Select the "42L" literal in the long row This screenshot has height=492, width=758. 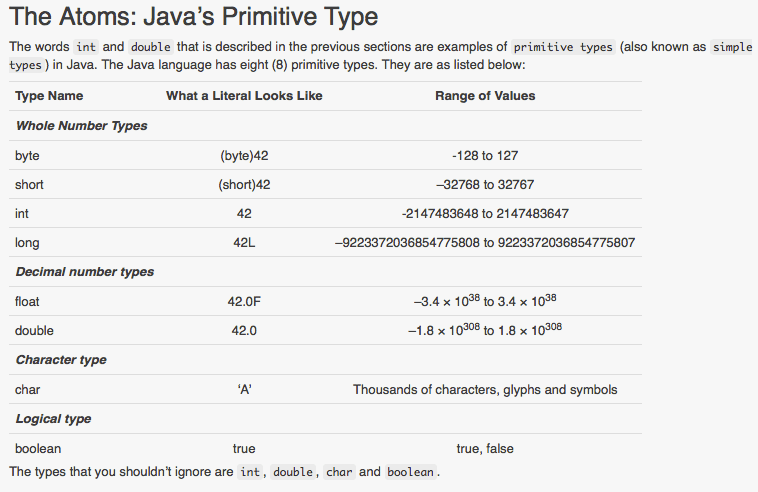(244, 243)
